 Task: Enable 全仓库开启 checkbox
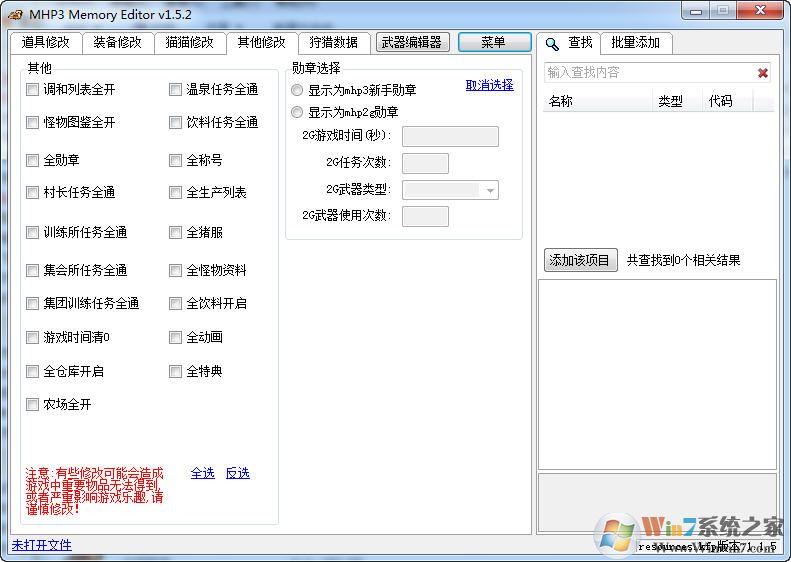point(32,371)
